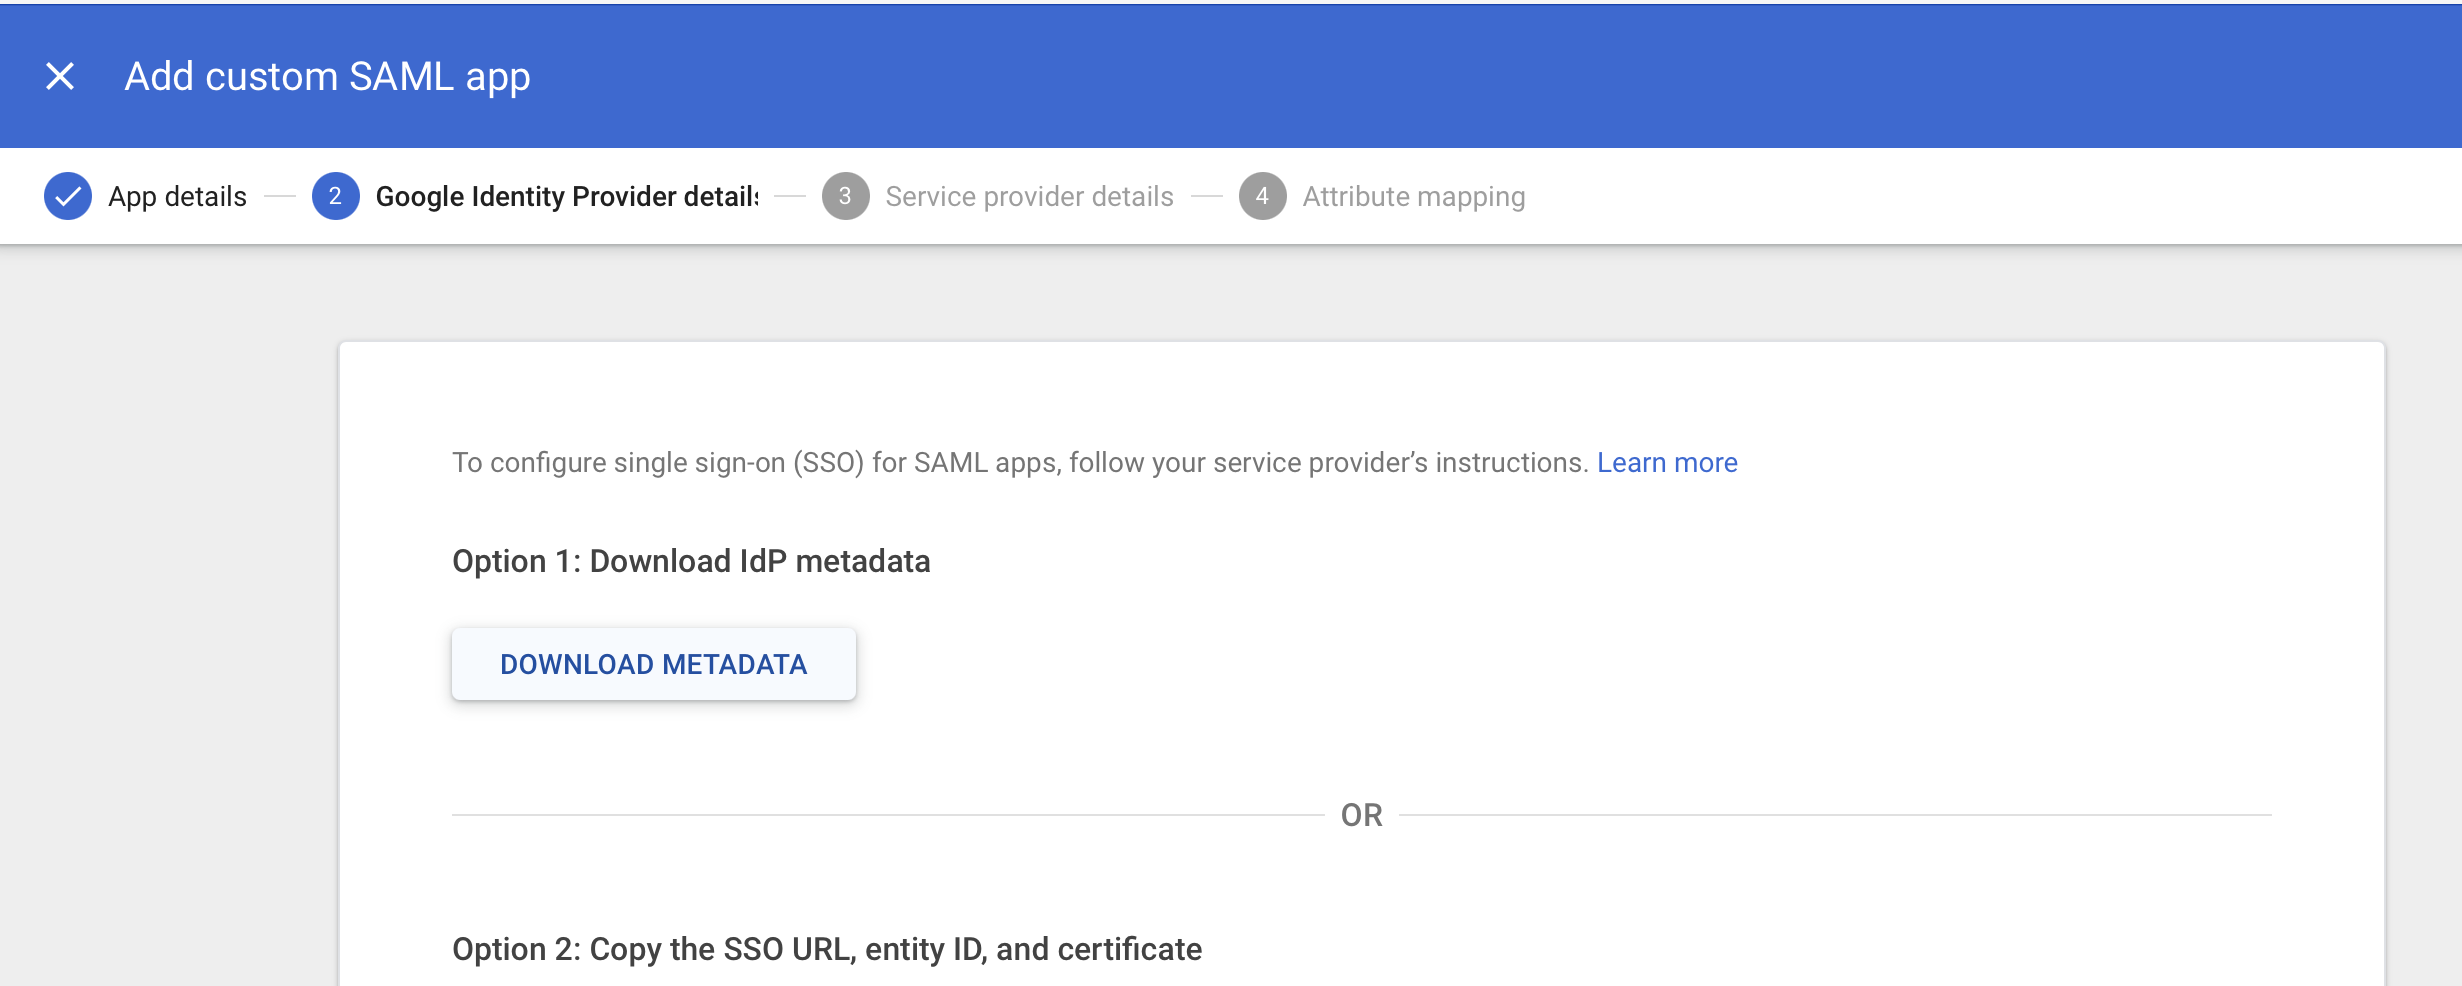Click the Download Metadata button
This screenshot has width=2462, height=986.
pyautogui.click(x=654, y=664)
